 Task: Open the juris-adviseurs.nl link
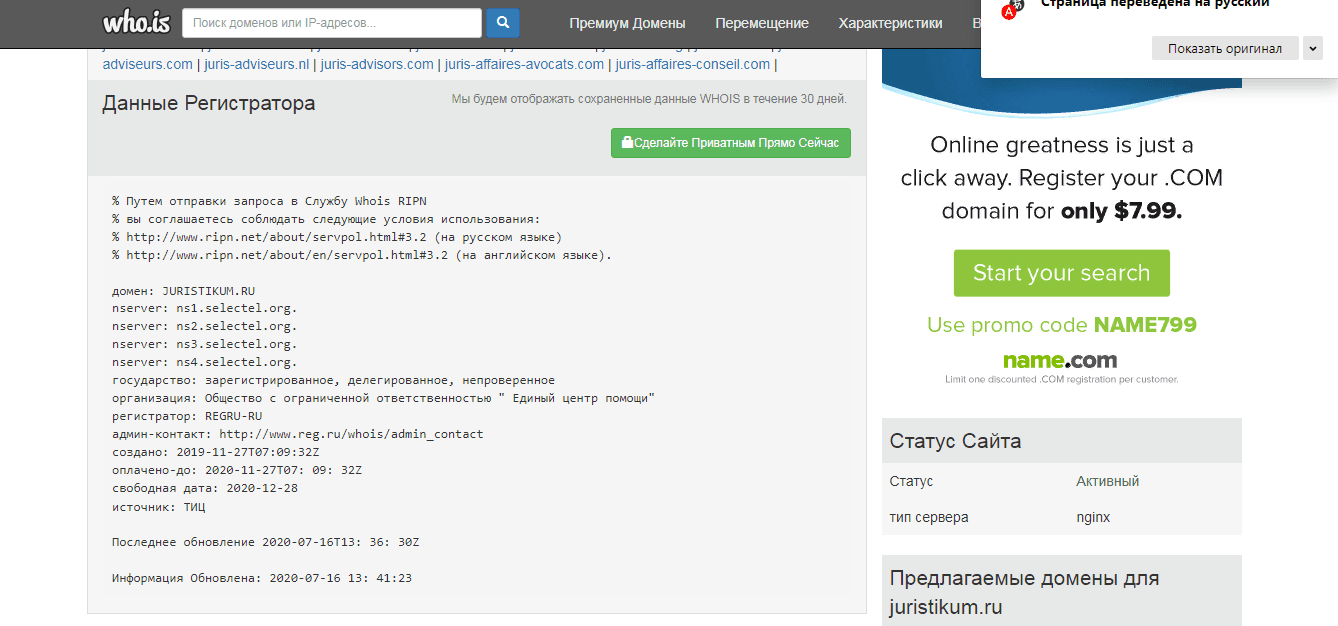pyautogui.click(x=257, y=64)
